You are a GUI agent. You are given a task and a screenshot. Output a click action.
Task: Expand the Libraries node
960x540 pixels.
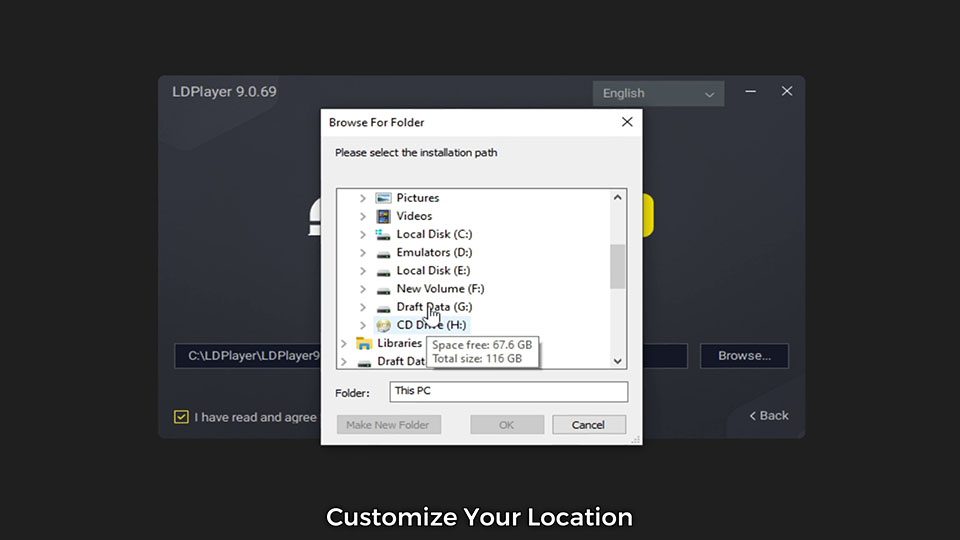(x=343, y=343)
